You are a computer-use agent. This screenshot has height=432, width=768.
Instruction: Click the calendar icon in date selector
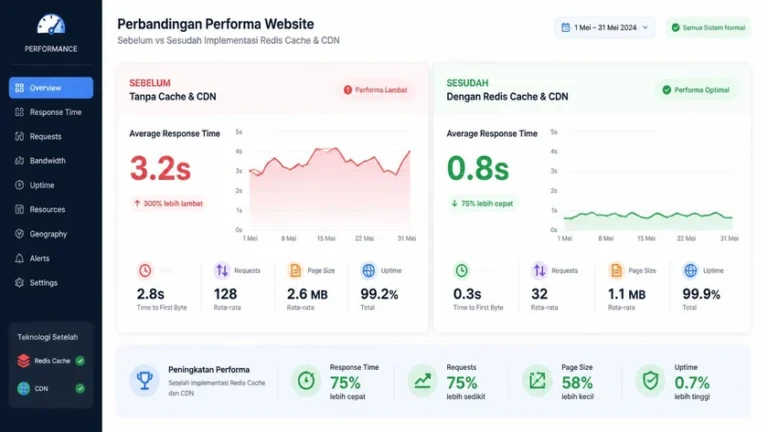coord(566,27)
